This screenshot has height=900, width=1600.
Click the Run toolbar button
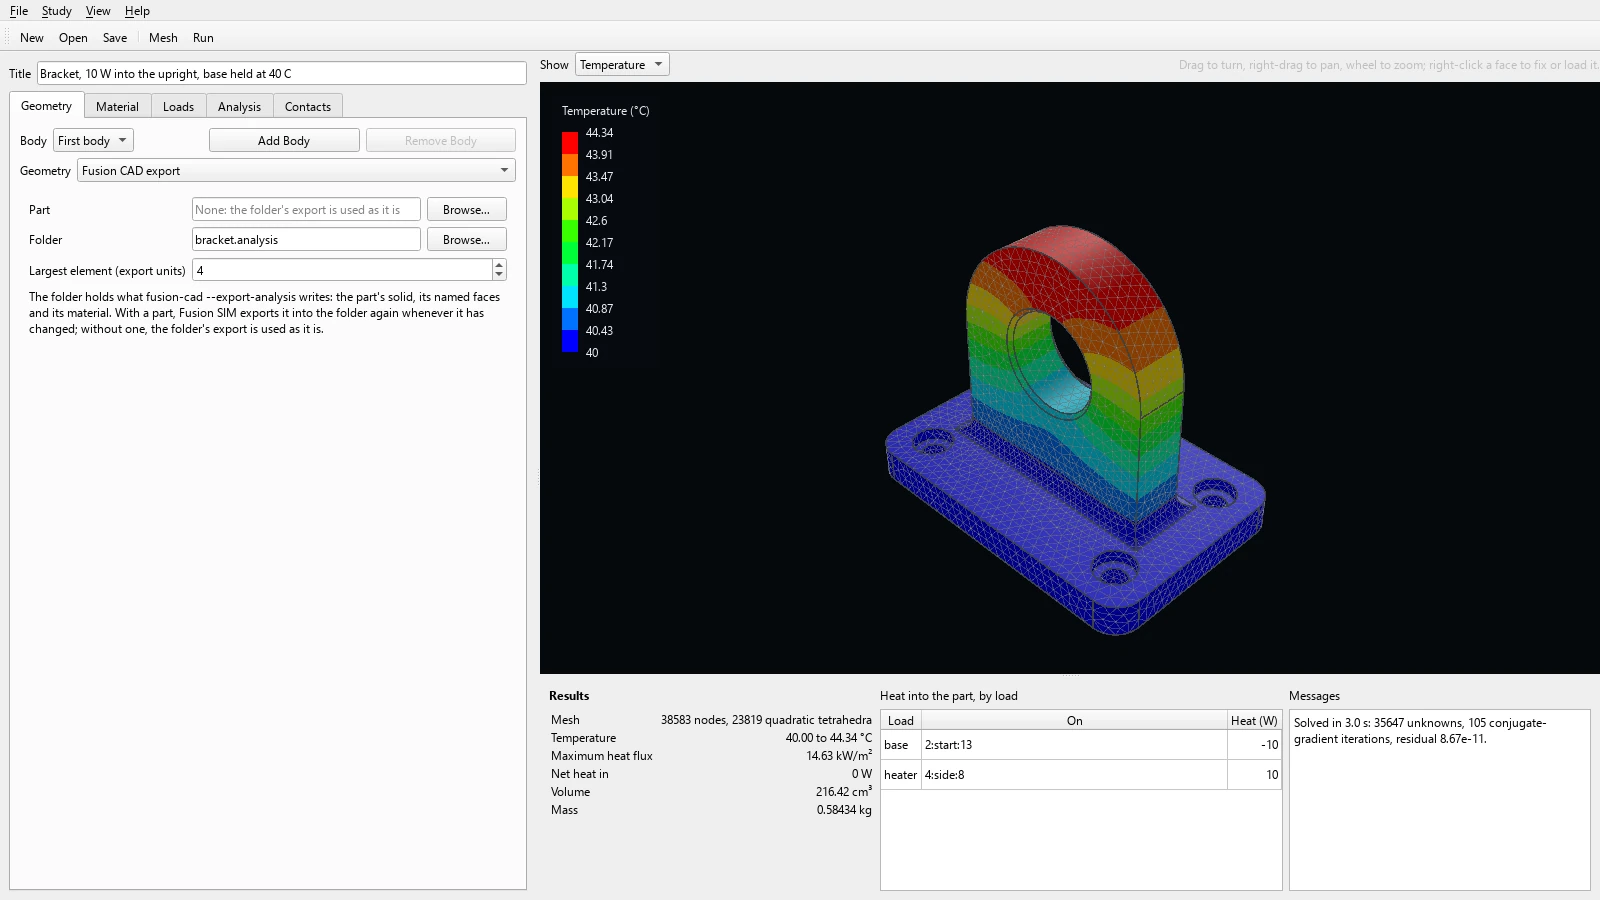(203, 38)
